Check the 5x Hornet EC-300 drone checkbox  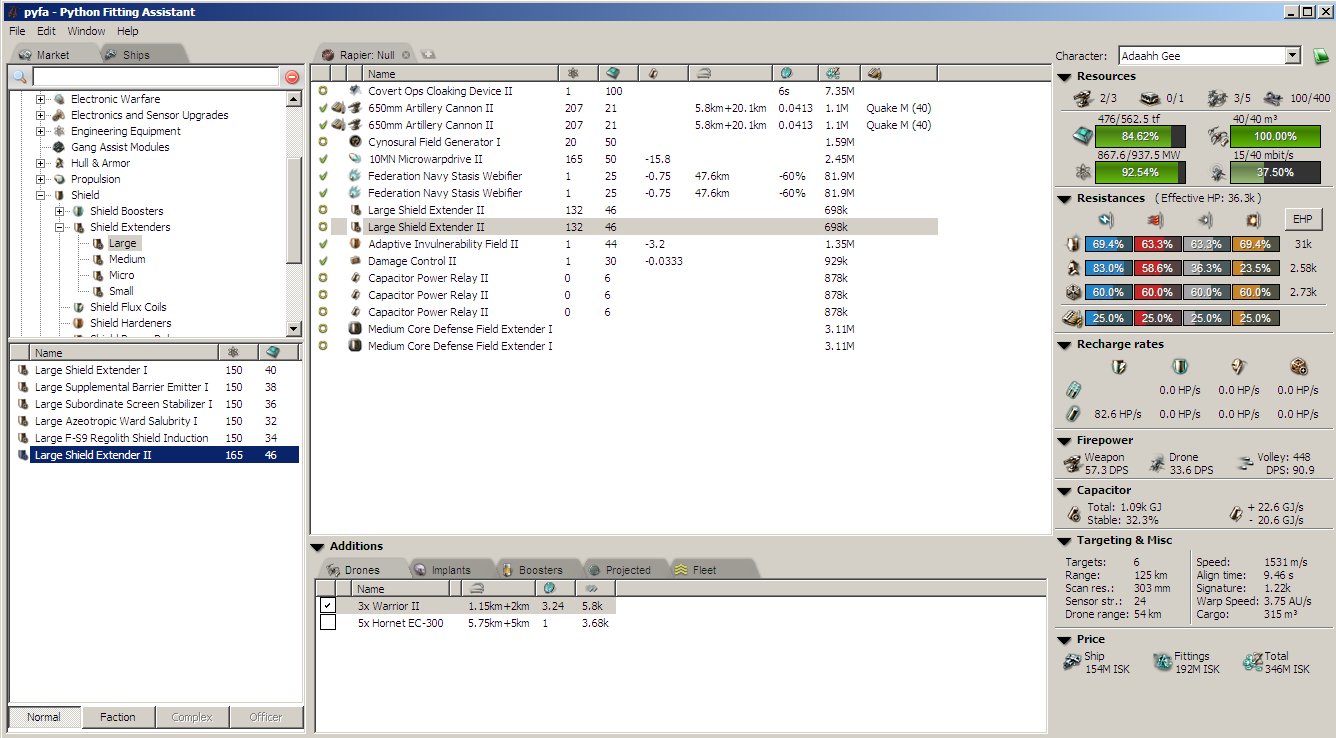(x=328, y=623)
